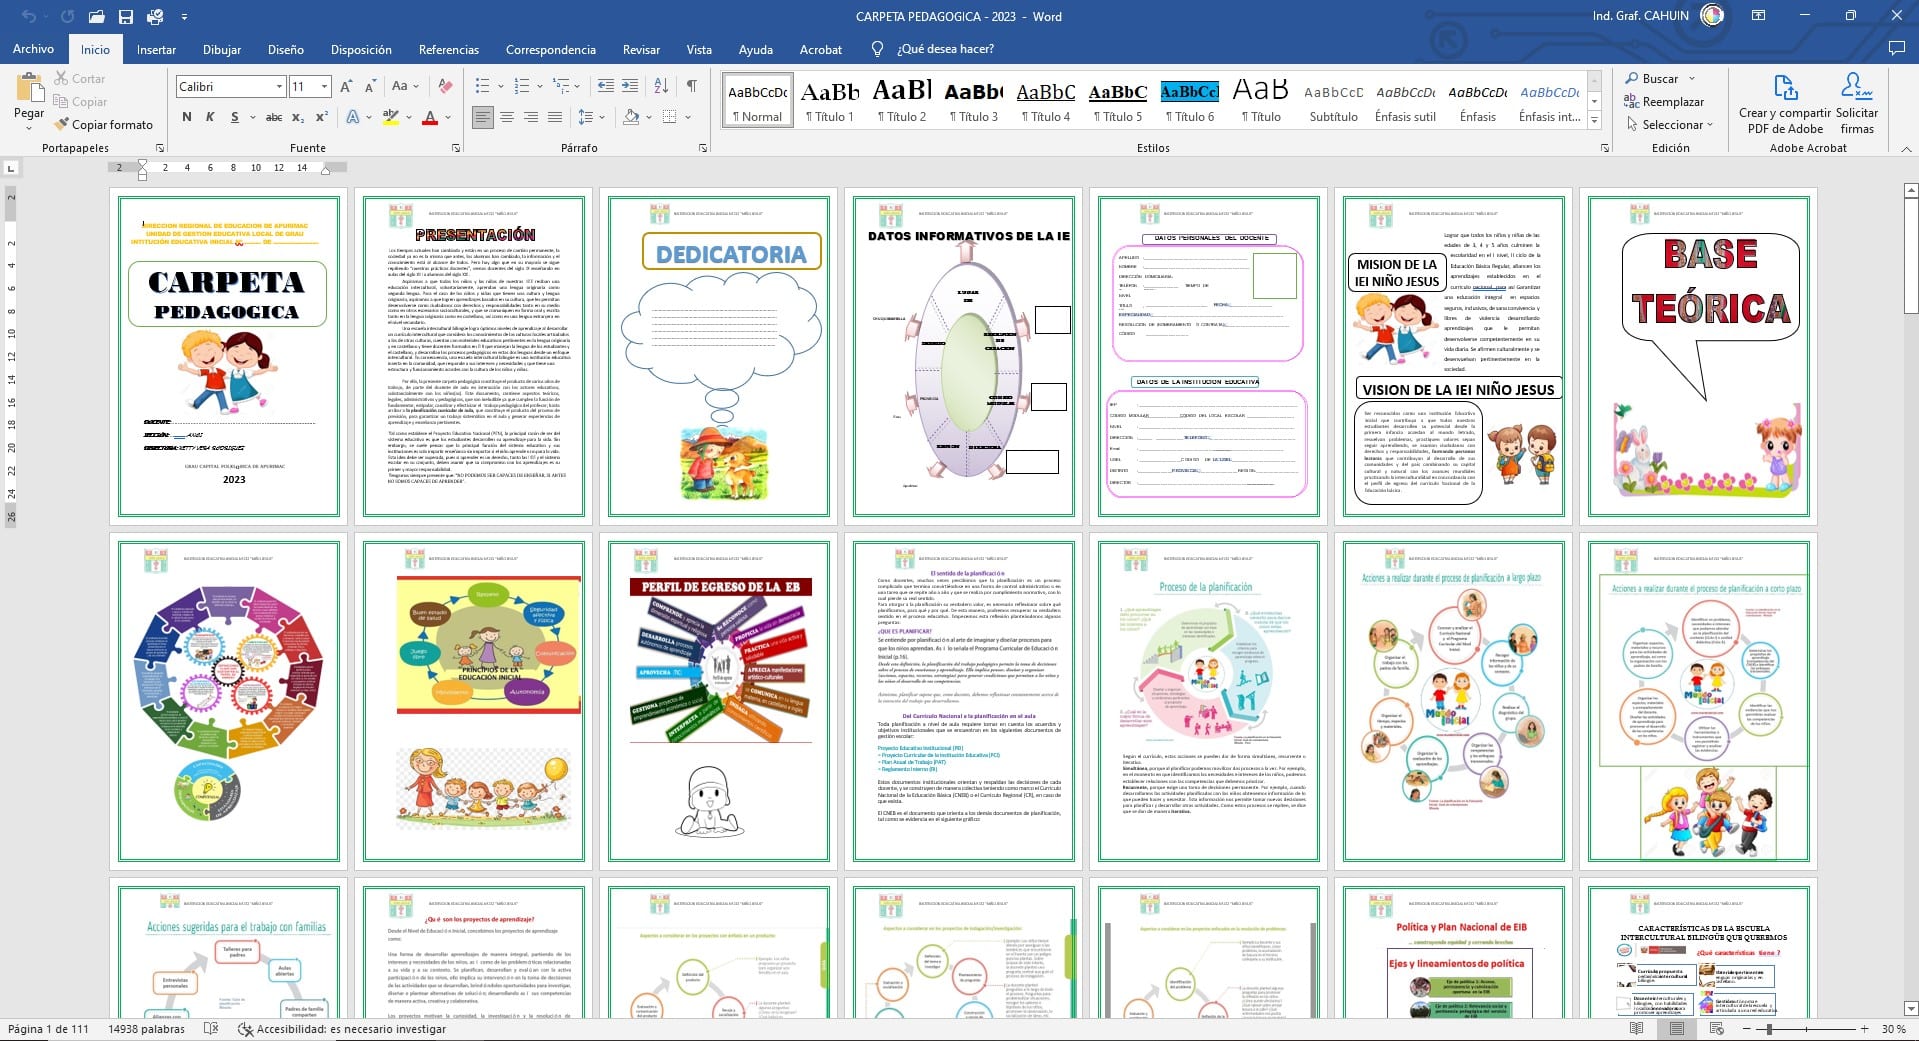Click Crear y compartir PDF de Adobe
Viewport: 1919px width, 1041px height.
point(1785,103)
